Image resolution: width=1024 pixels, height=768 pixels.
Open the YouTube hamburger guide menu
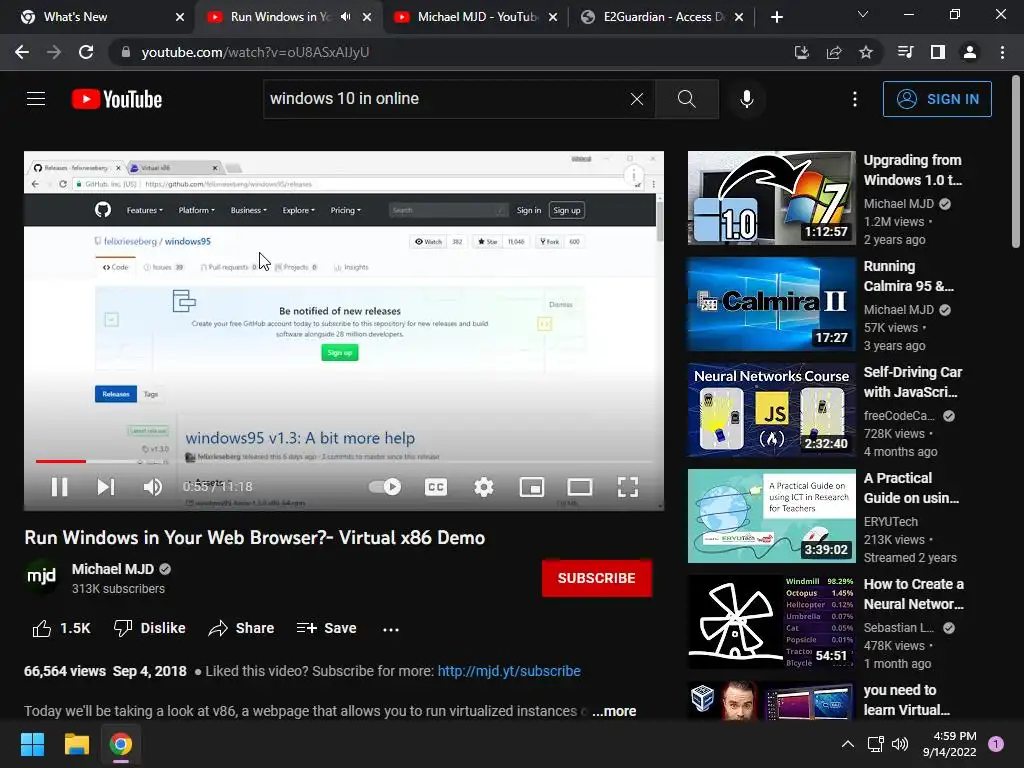(x=36, y=99)
